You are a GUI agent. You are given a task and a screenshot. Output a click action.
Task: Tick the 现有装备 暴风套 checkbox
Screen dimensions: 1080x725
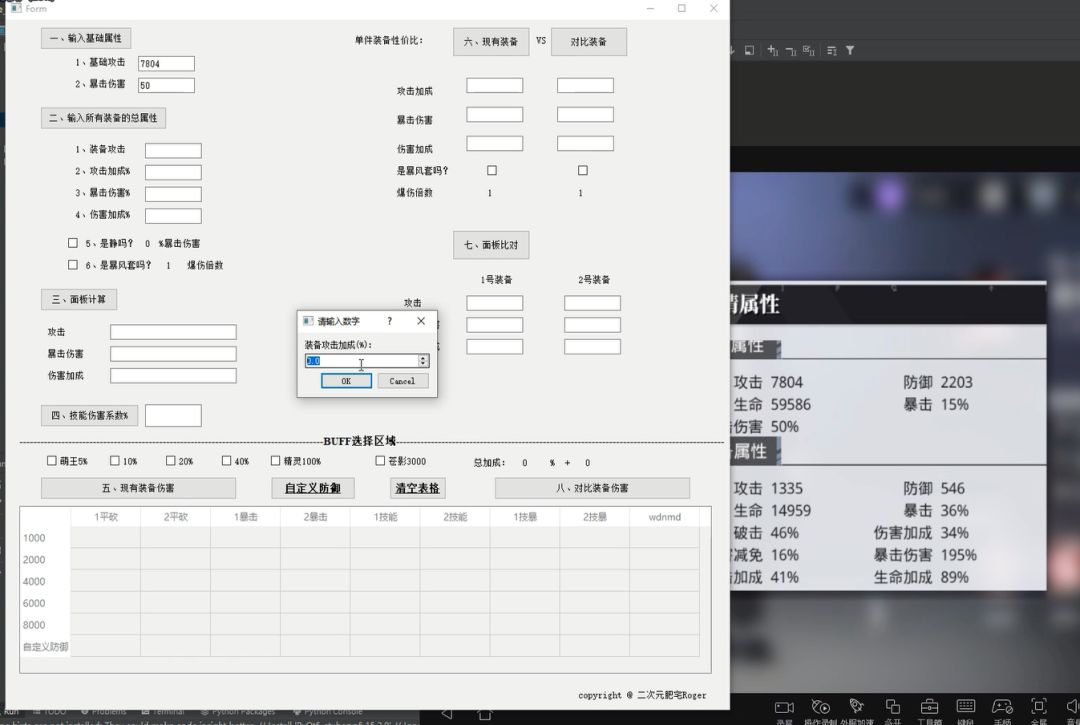tap(492, 170)
